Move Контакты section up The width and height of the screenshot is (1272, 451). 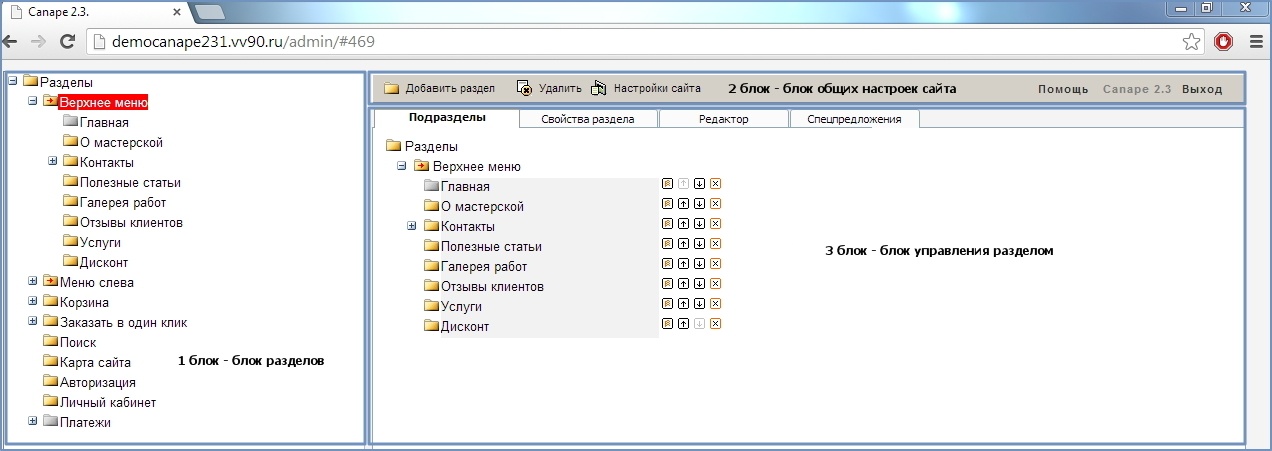tap(683, 224)
